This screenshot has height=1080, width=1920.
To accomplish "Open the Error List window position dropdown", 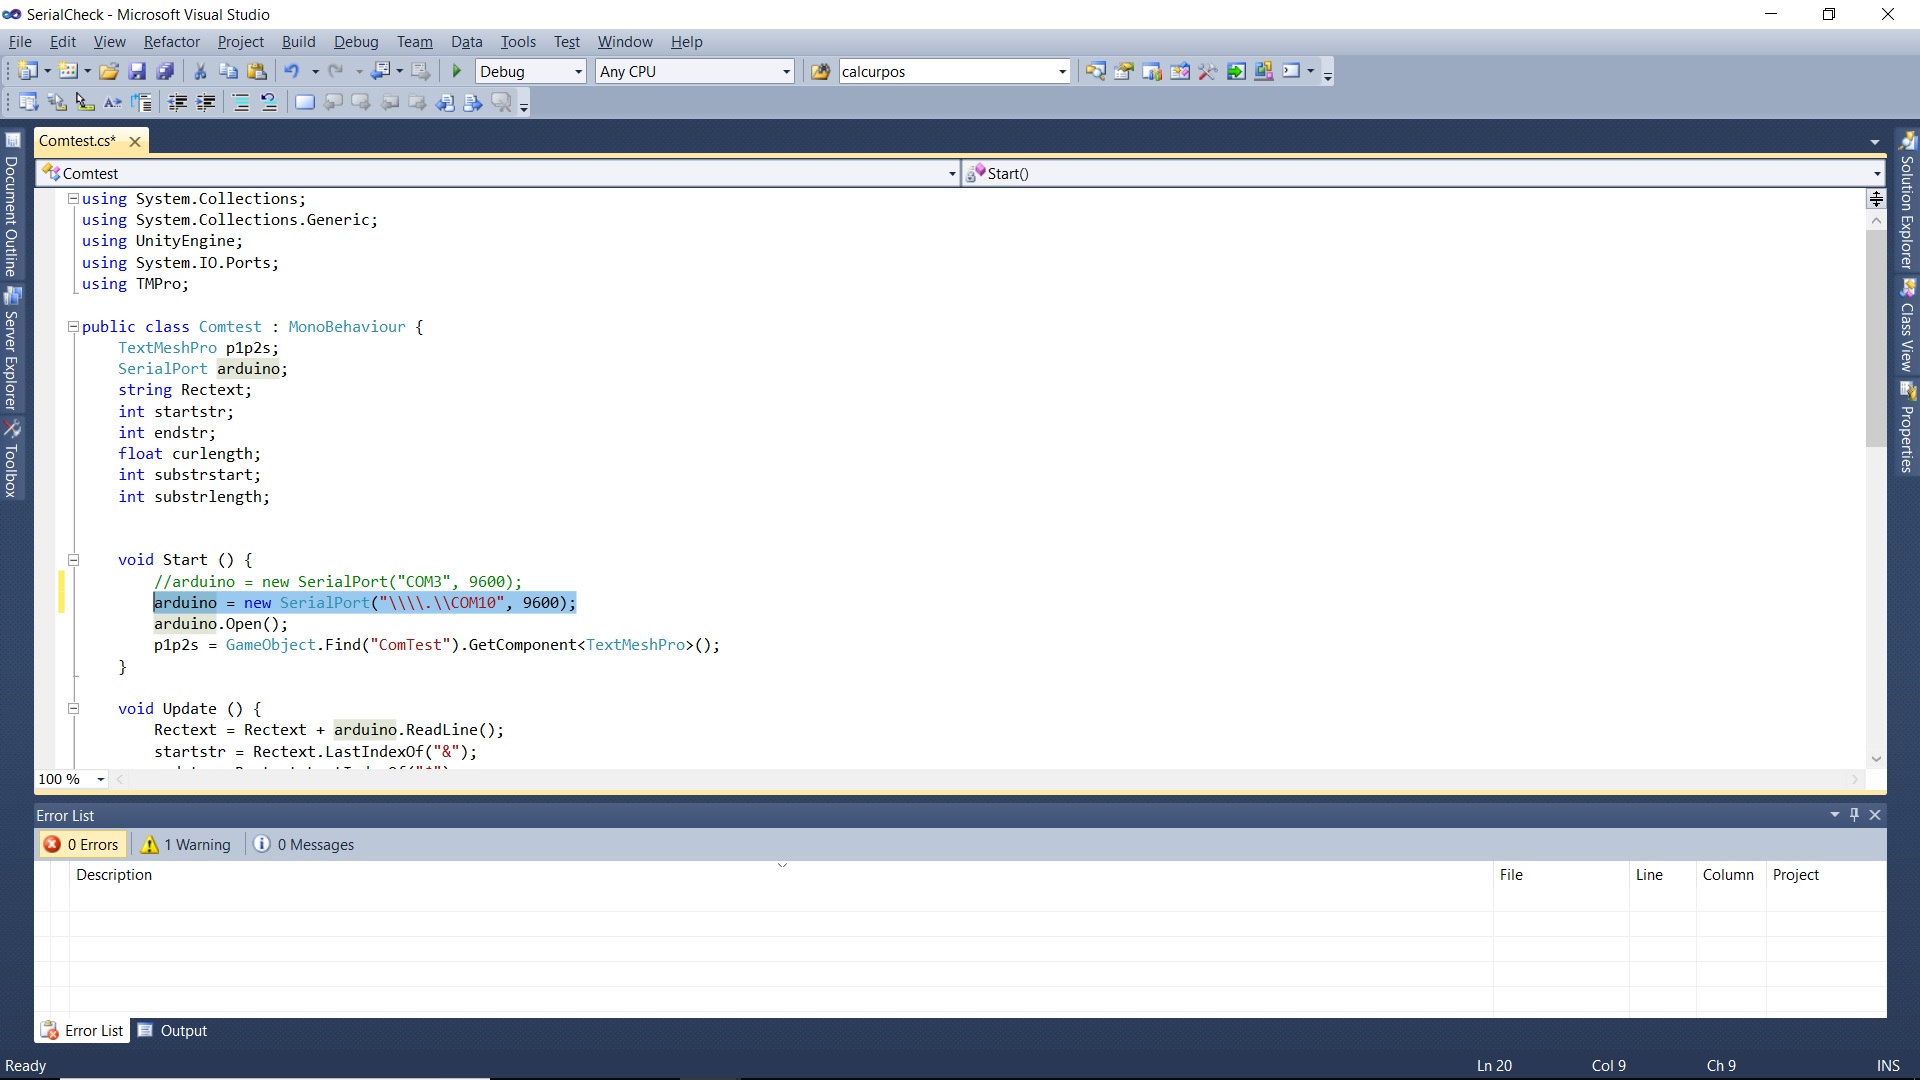I will pyautogui.click(x=1835, y=815).
